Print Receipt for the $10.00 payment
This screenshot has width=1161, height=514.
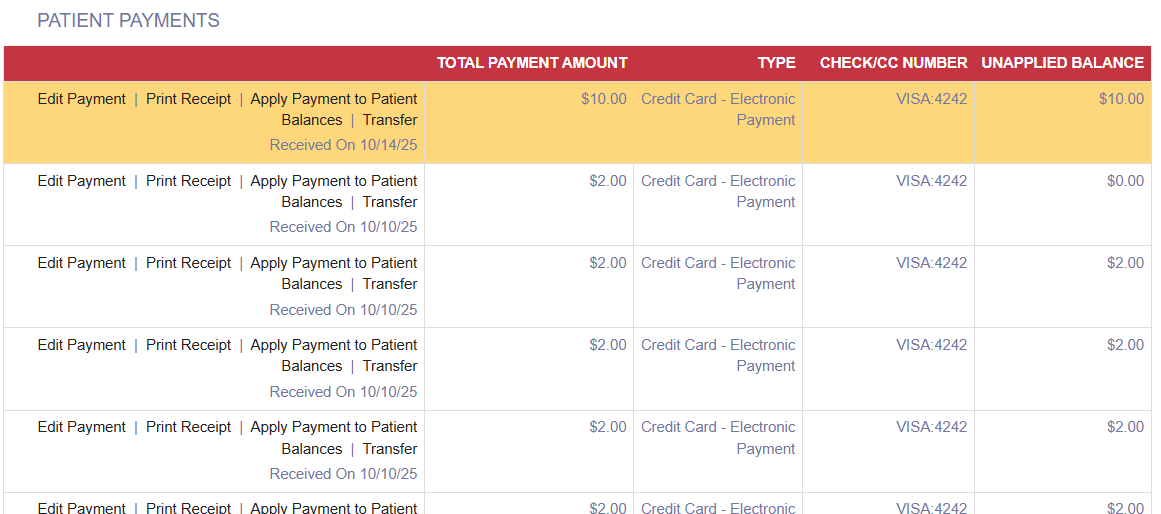tap(188, 99)
